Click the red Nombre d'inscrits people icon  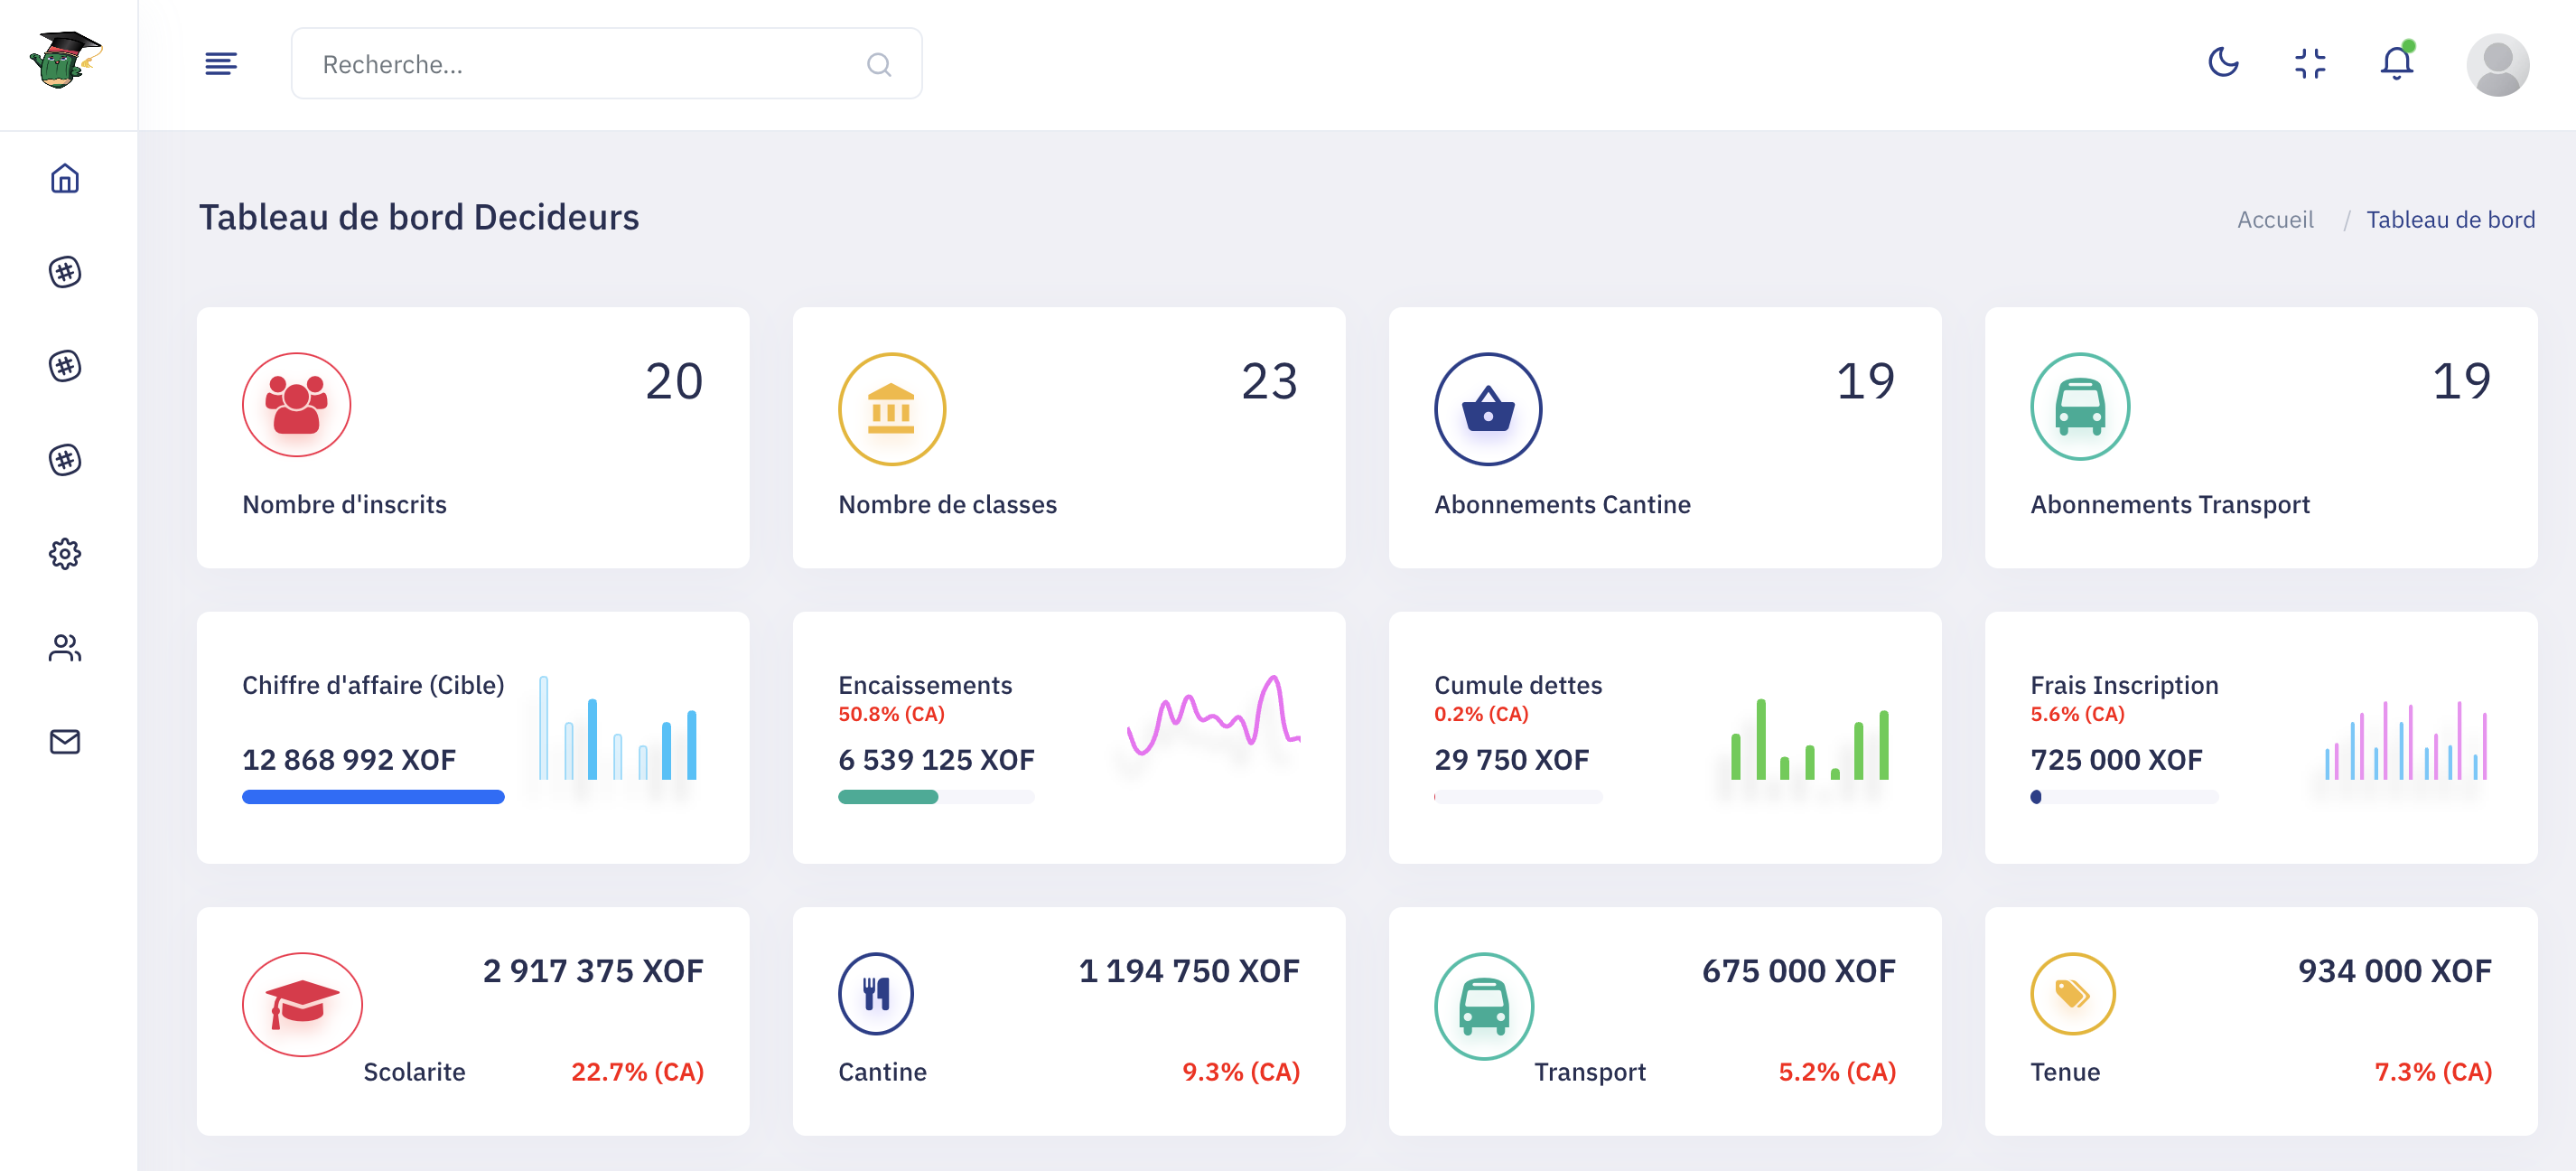[x=296, y=405]
